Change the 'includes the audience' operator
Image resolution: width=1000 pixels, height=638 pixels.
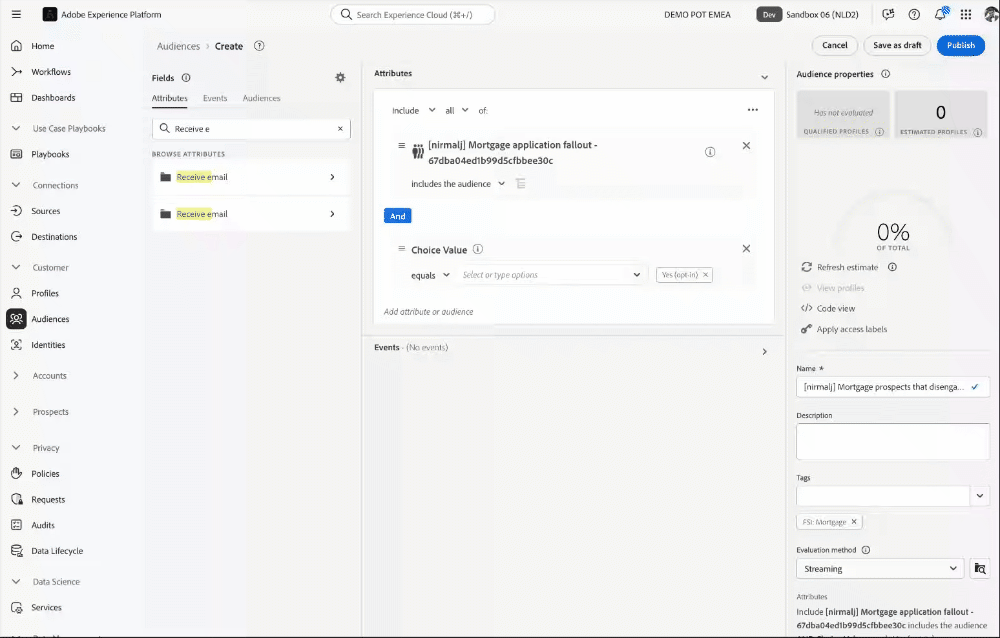pyautogui.click(x=458, y=184)
